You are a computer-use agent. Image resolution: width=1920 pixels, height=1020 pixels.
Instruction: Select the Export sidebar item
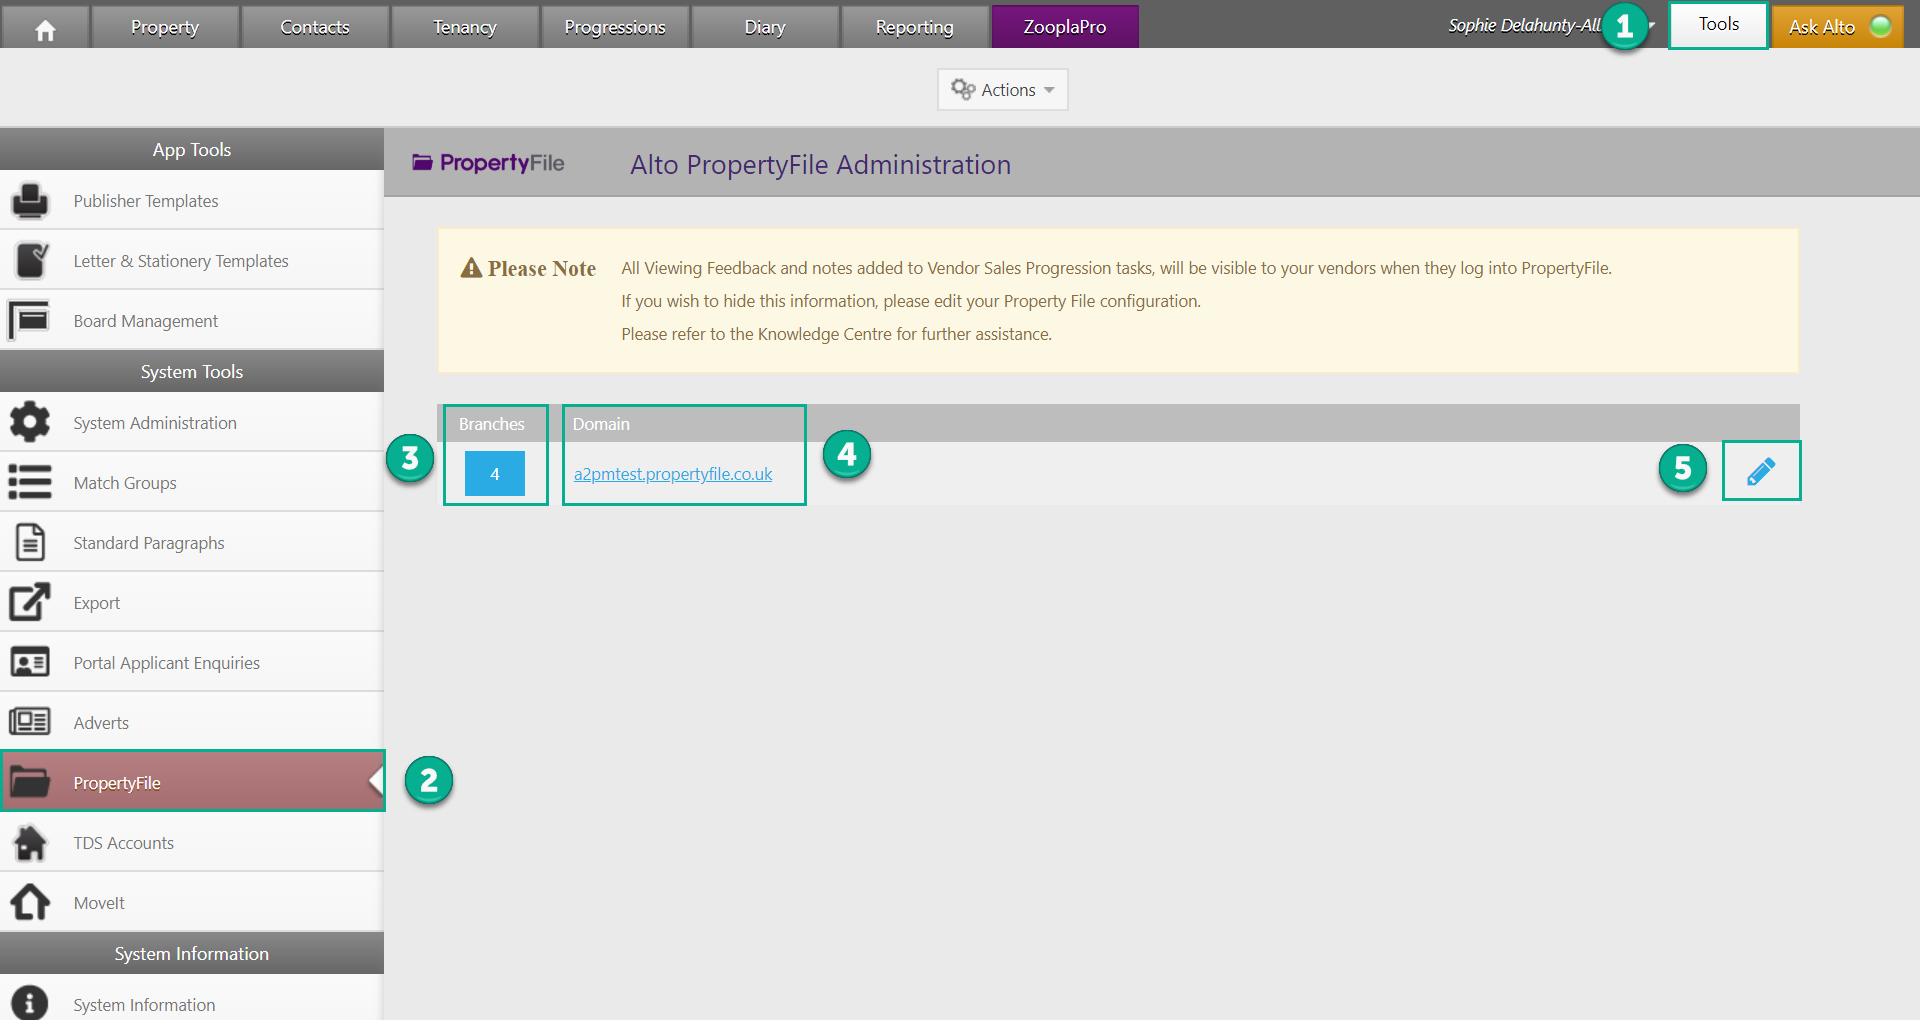[192, 603]
